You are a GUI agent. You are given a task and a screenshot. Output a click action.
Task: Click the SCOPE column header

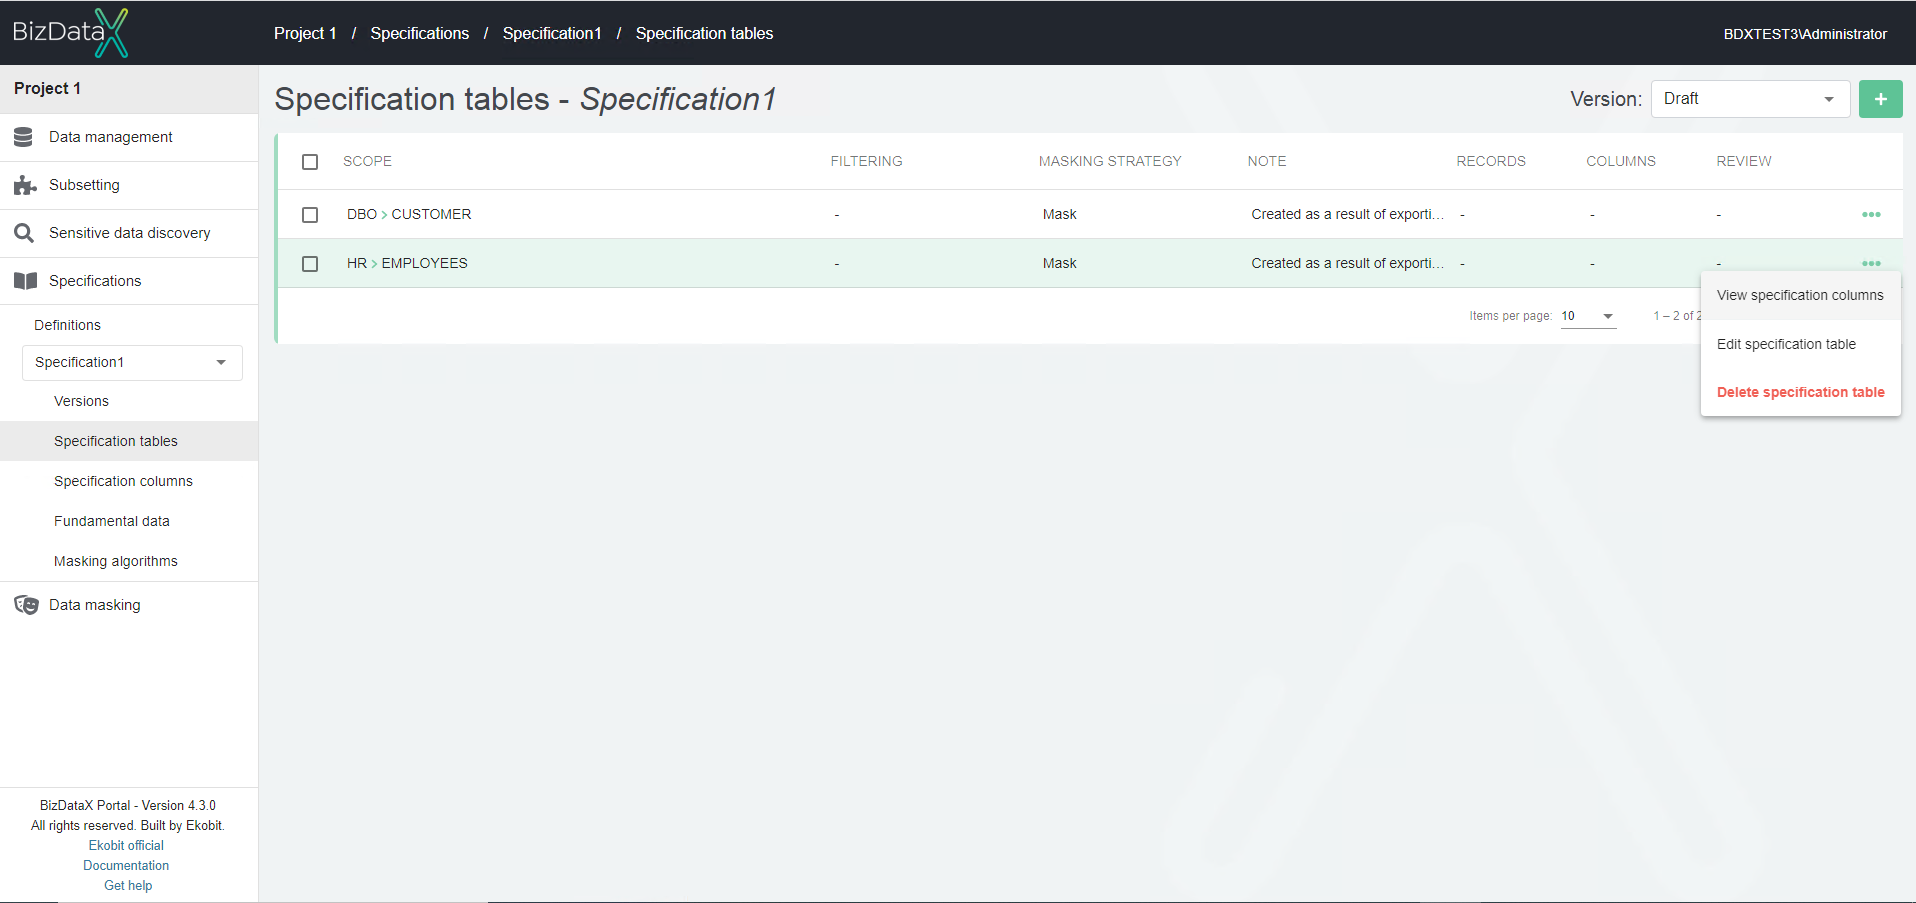367,161
